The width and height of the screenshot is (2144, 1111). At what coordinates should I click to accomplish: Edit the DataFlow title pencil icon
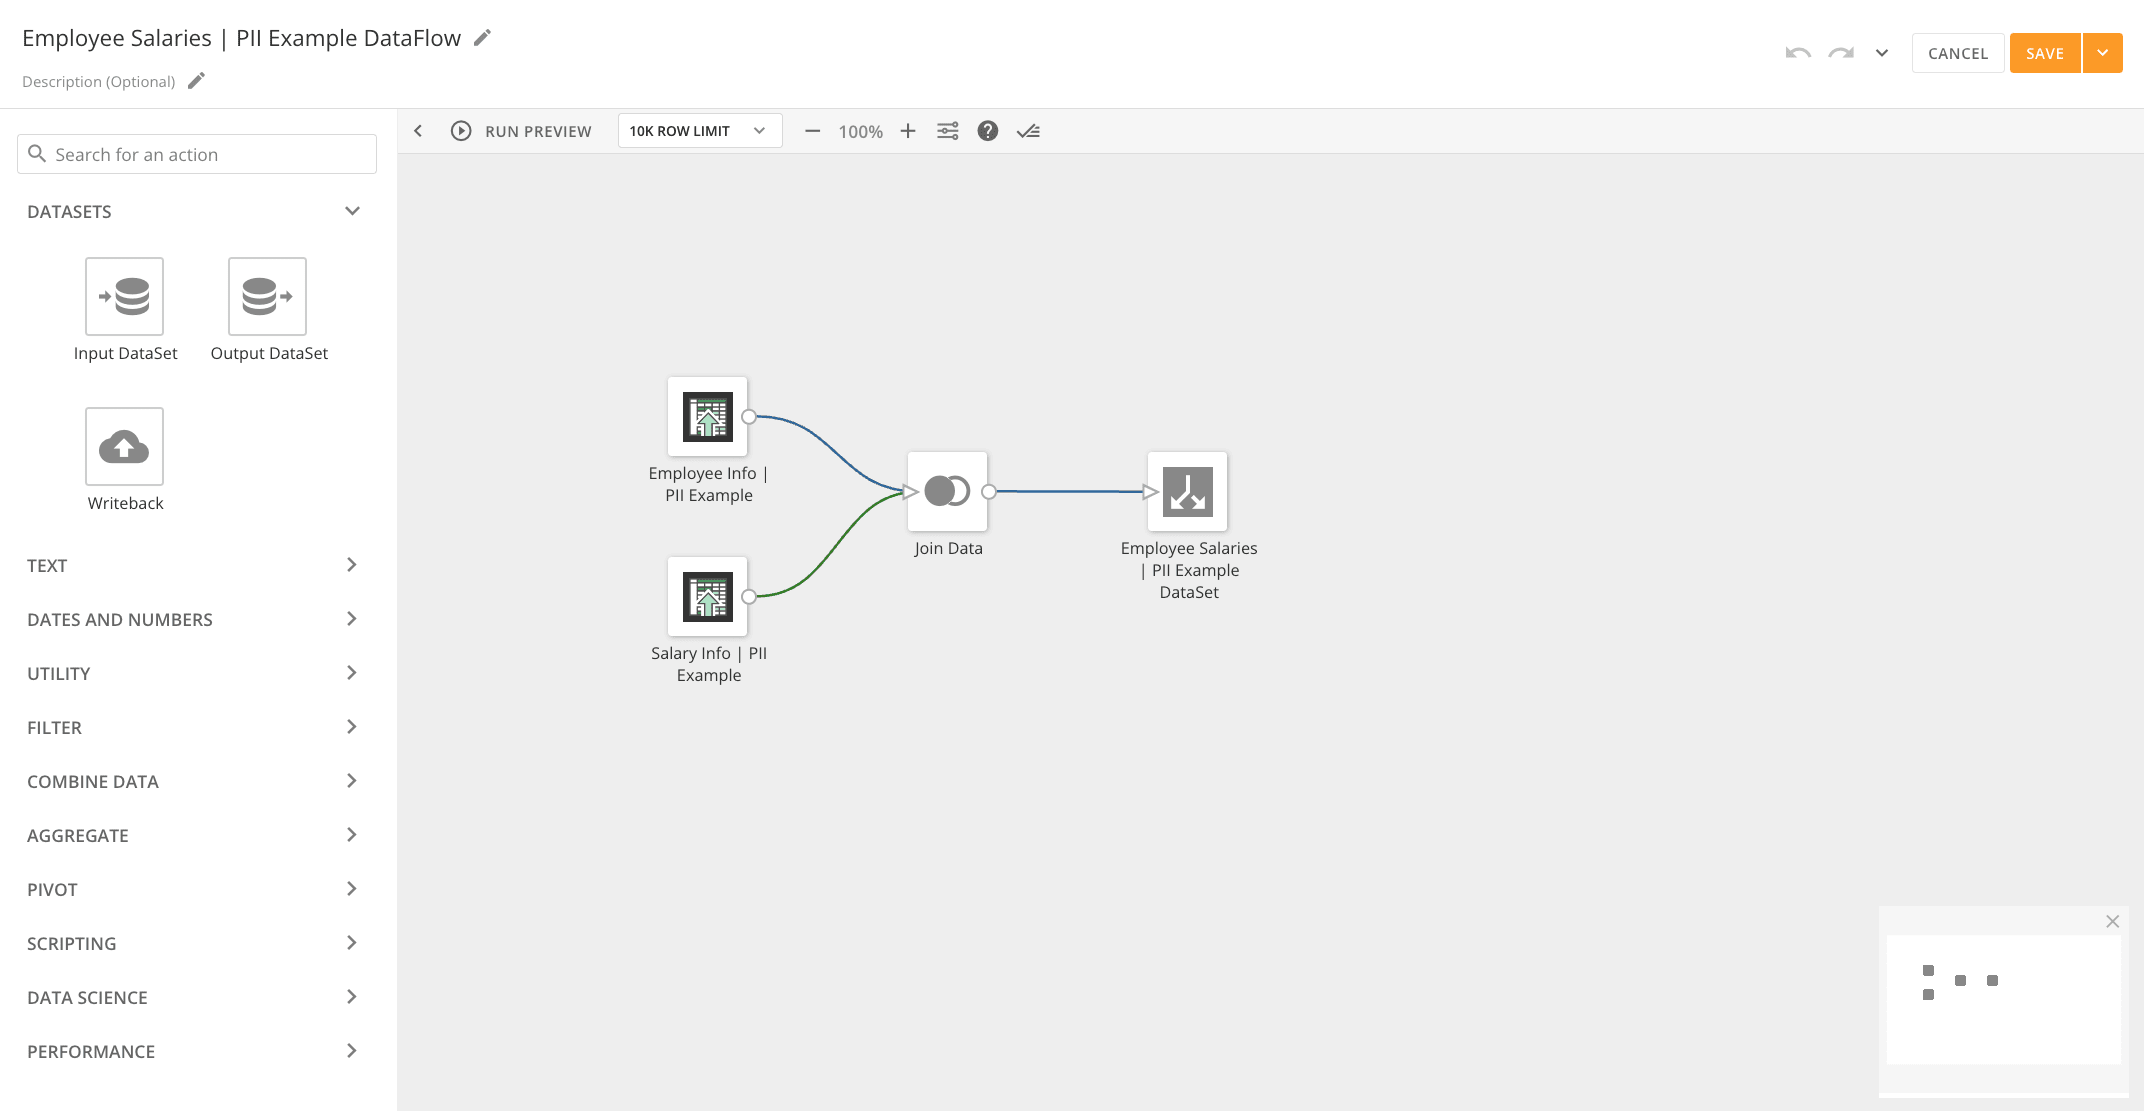(483, 38)
